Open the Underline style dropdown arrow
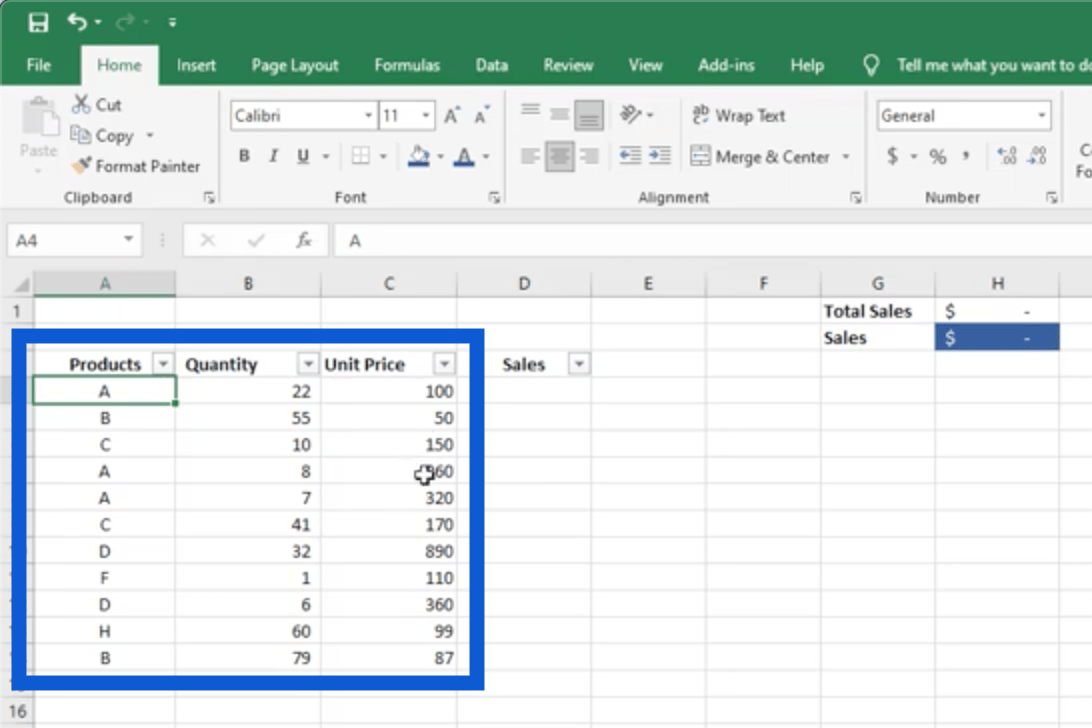Screen dimensions: 1092x728 click(325, 157)
